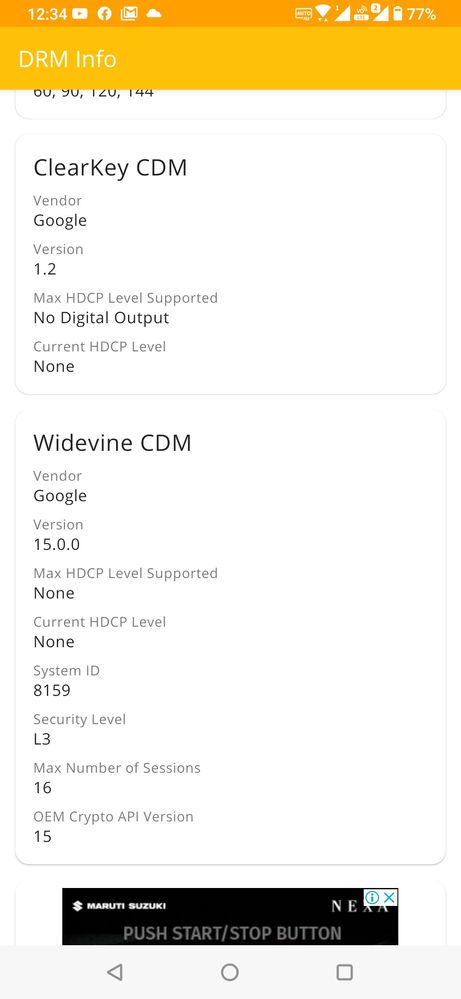Tap the Android back navigation triangle
The width and height of the screenshot is (461, 999).
click(x=115, y=972)
